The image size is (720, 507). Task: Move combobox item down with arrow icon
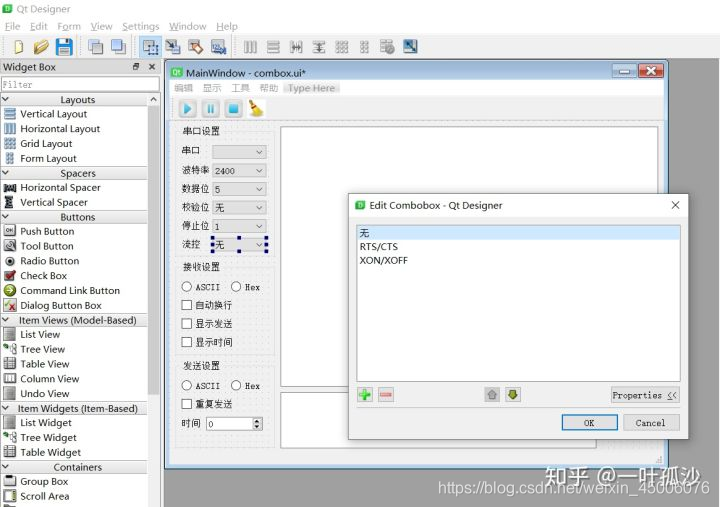coord(513,394)
